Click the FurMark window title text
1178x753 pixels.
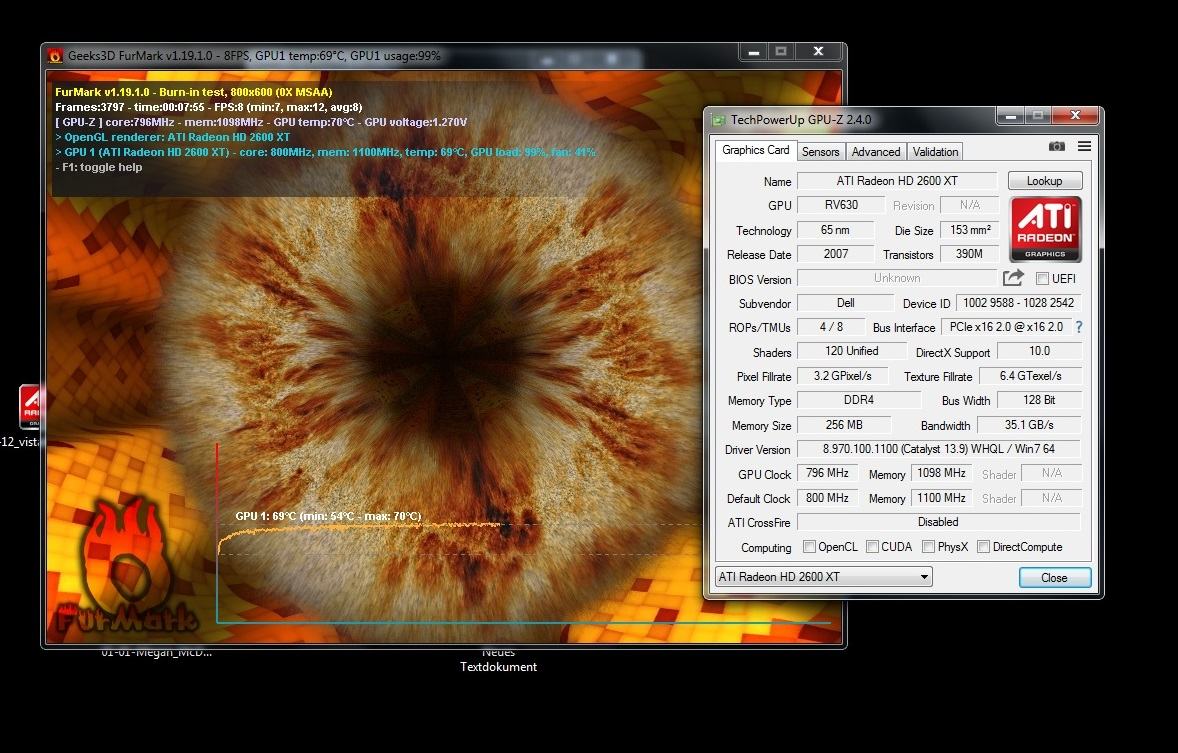254,56
